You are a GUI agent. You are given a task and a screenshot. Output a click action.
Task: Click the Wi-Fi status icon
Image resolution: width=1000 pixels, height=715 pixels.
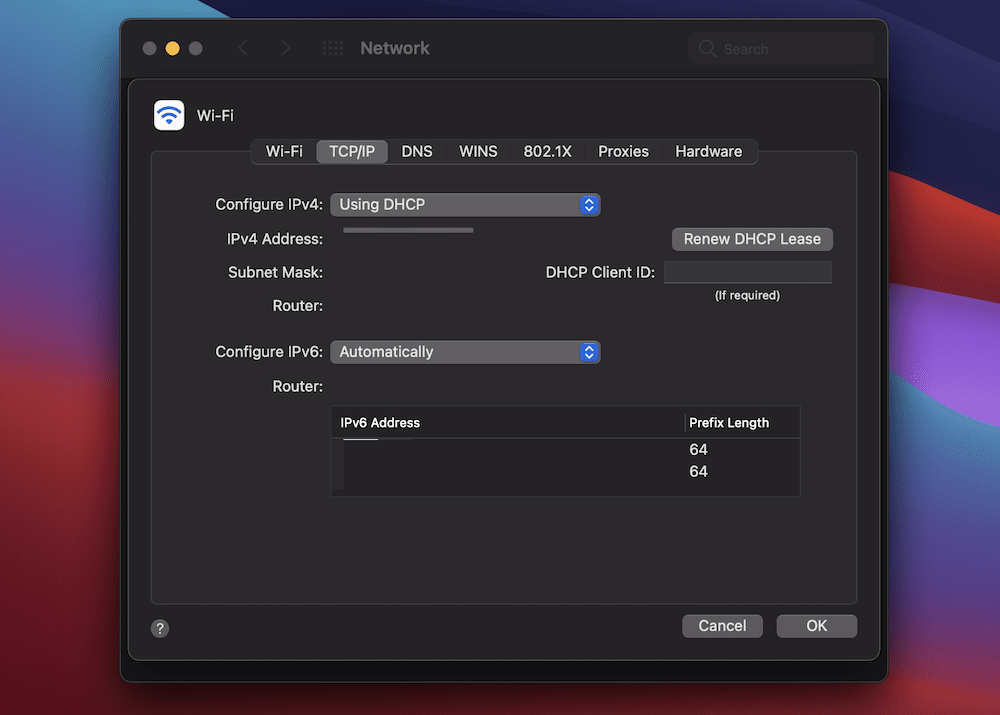coord(168,115)
